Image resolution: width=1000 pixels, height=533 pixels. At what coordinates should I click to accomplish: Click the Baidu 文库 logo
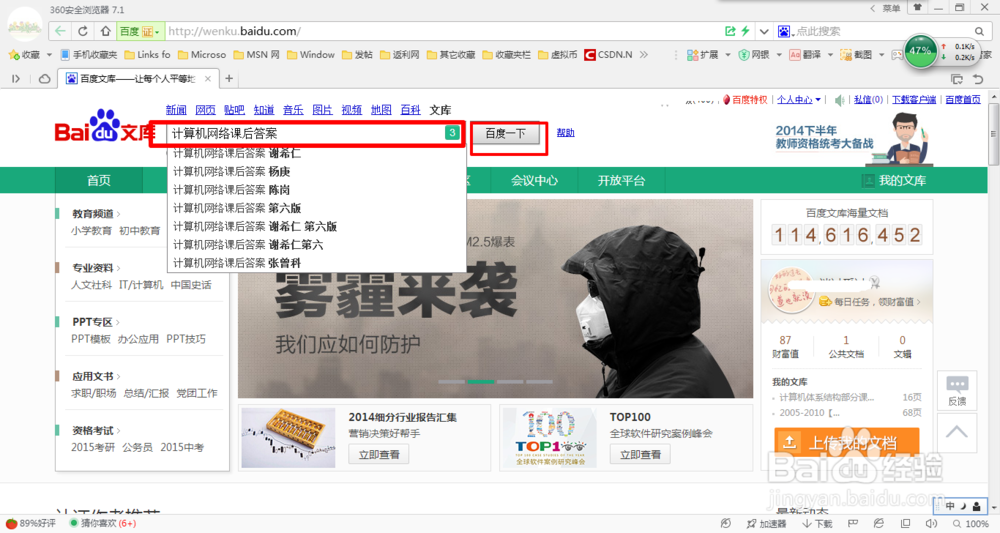point(106,126)
